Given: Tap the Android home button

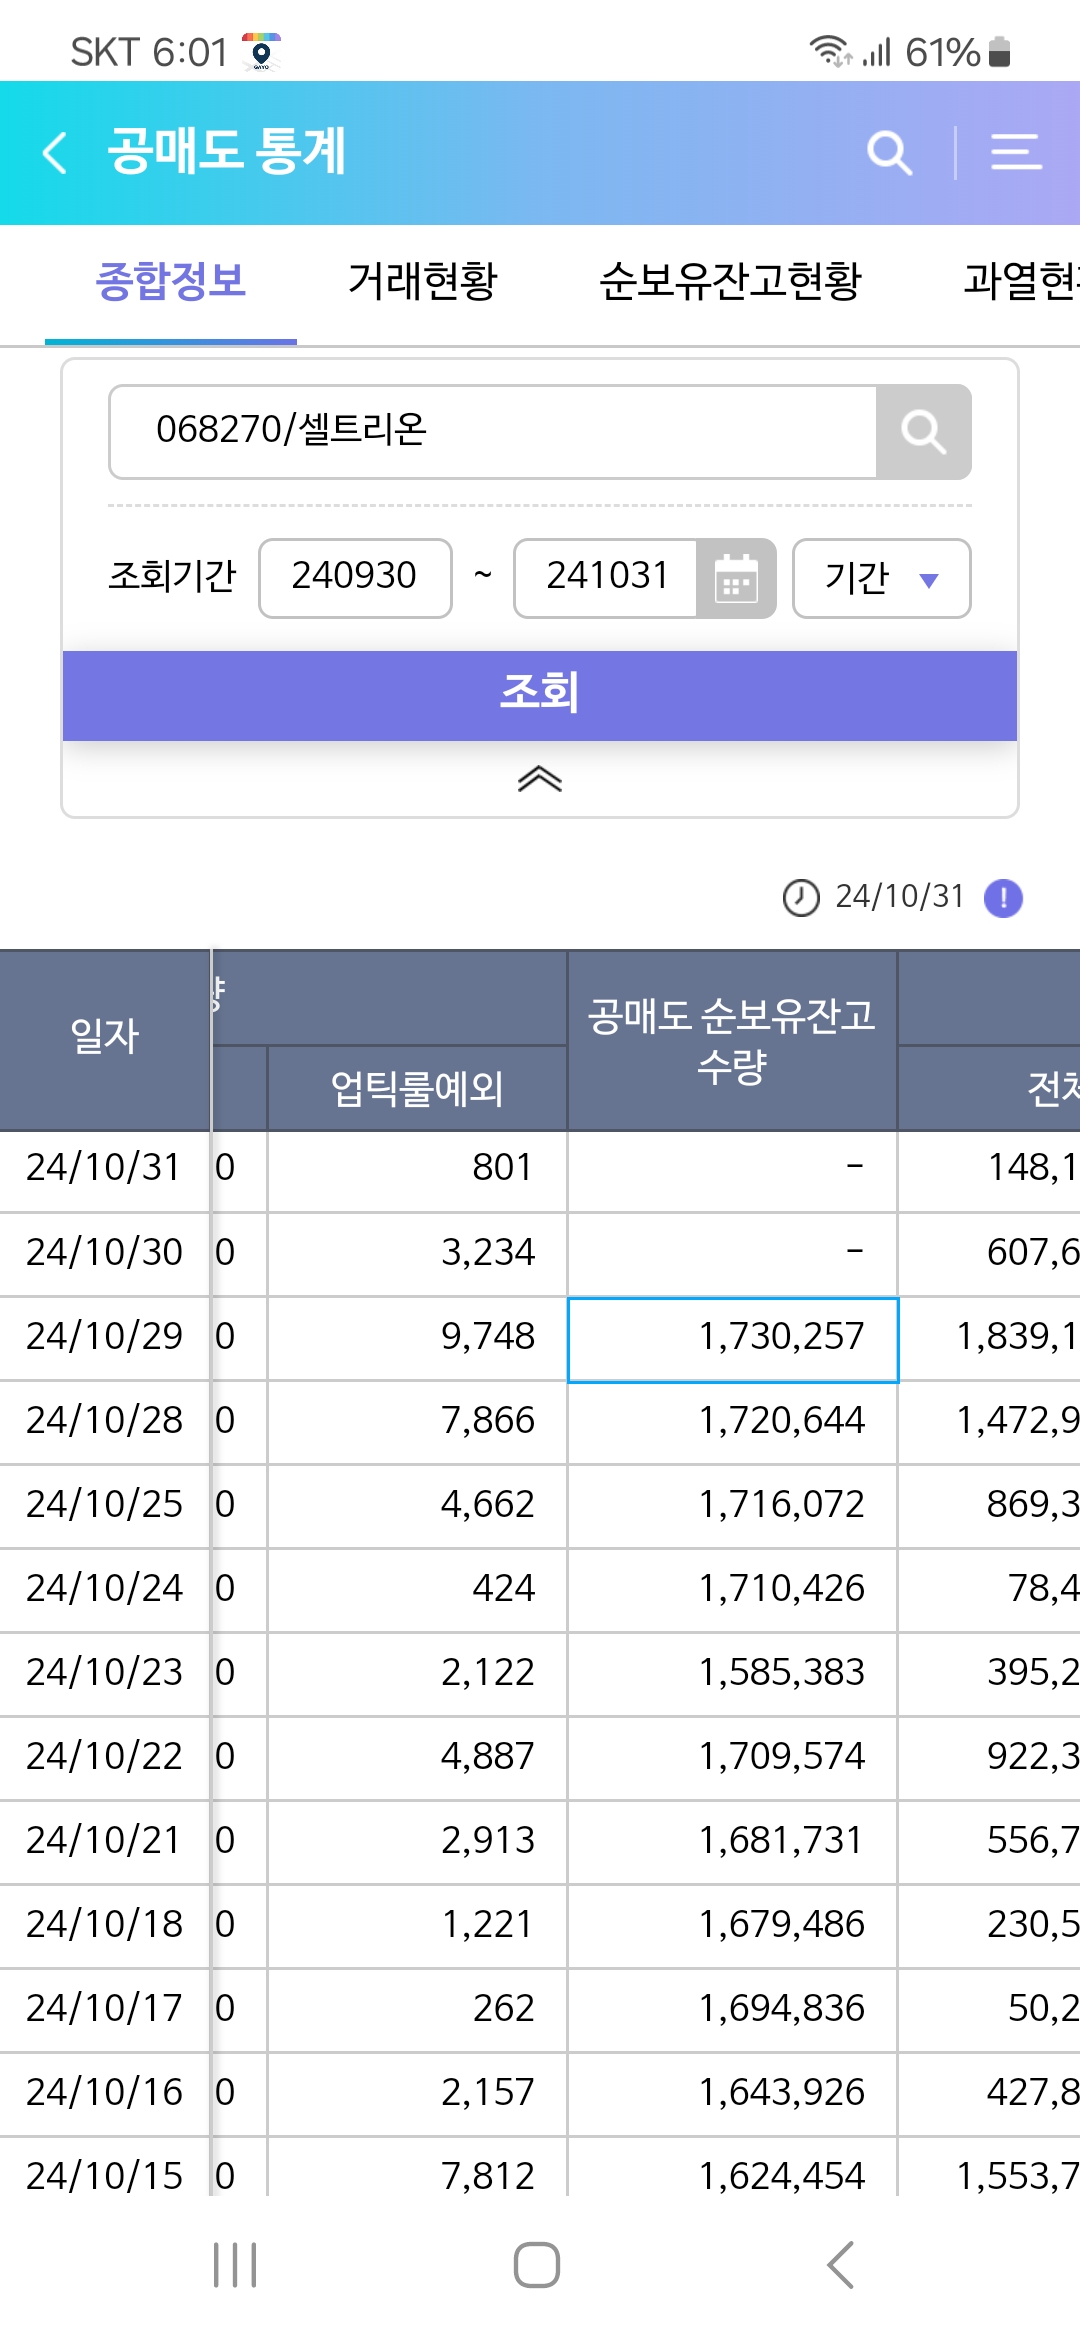Looking at the screenshot, I should click(x=537, y=2265).
